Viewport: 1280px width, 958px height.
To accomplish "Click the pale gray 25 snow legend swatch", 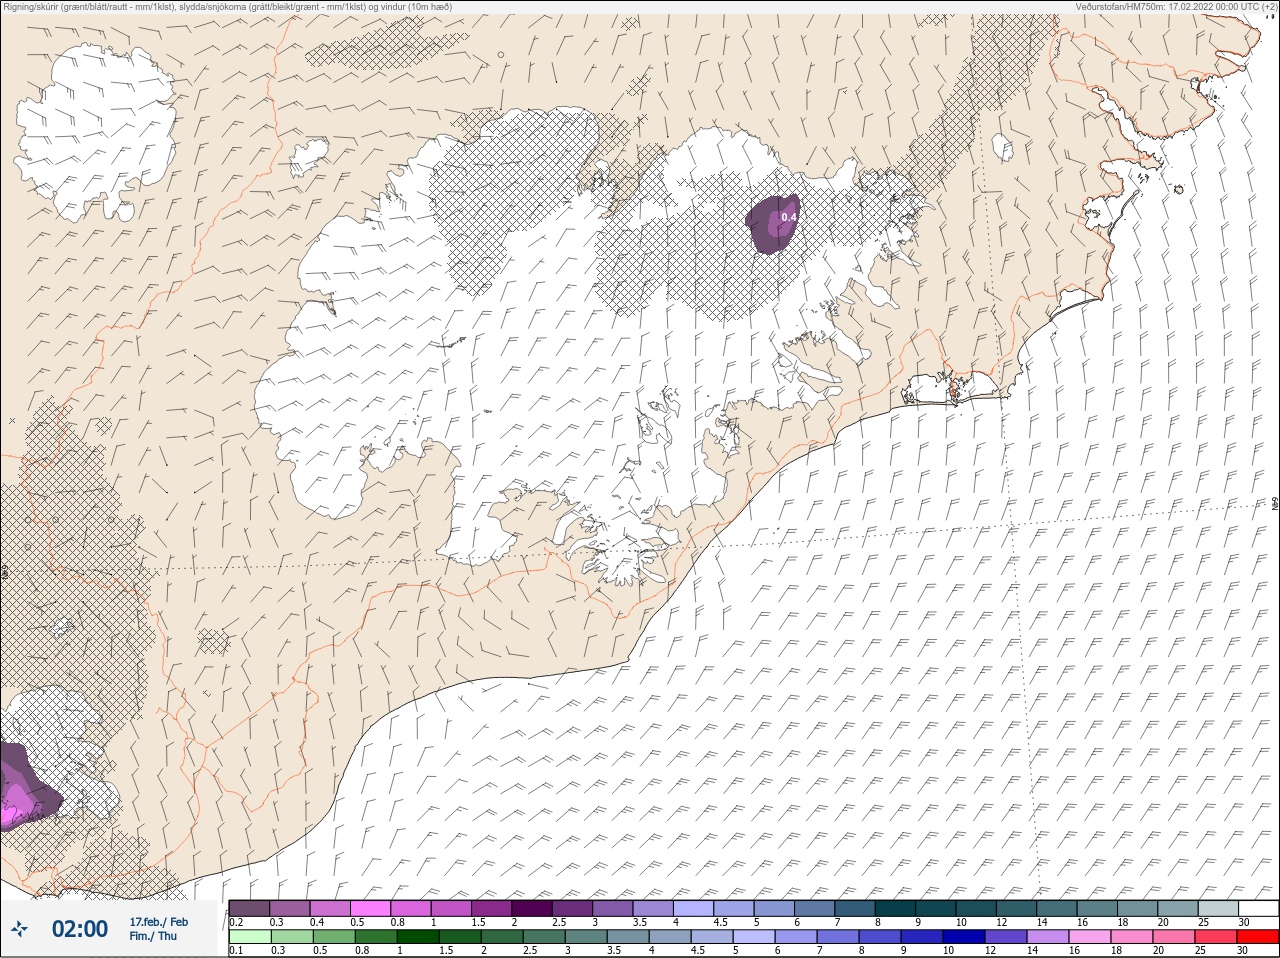I will tap(1219, 908).
